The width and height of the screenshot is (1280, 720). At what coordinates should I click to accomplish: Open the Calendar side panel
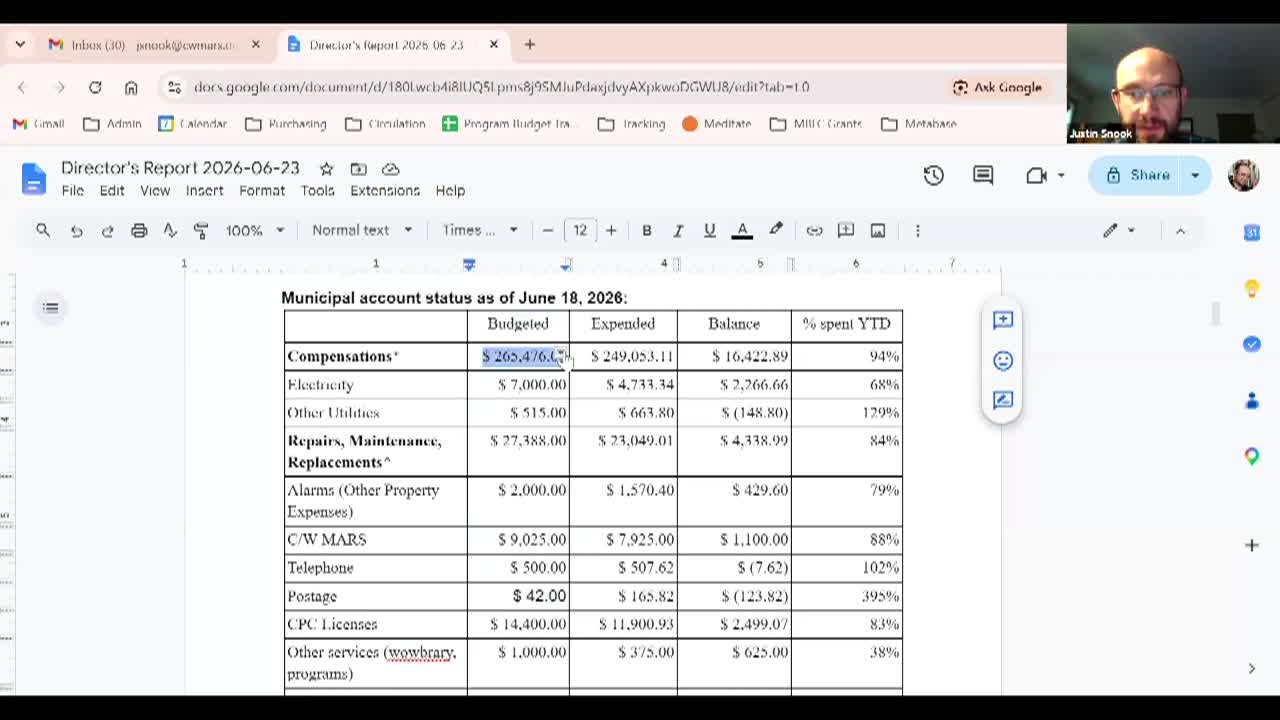click(x=1252, y=232)
